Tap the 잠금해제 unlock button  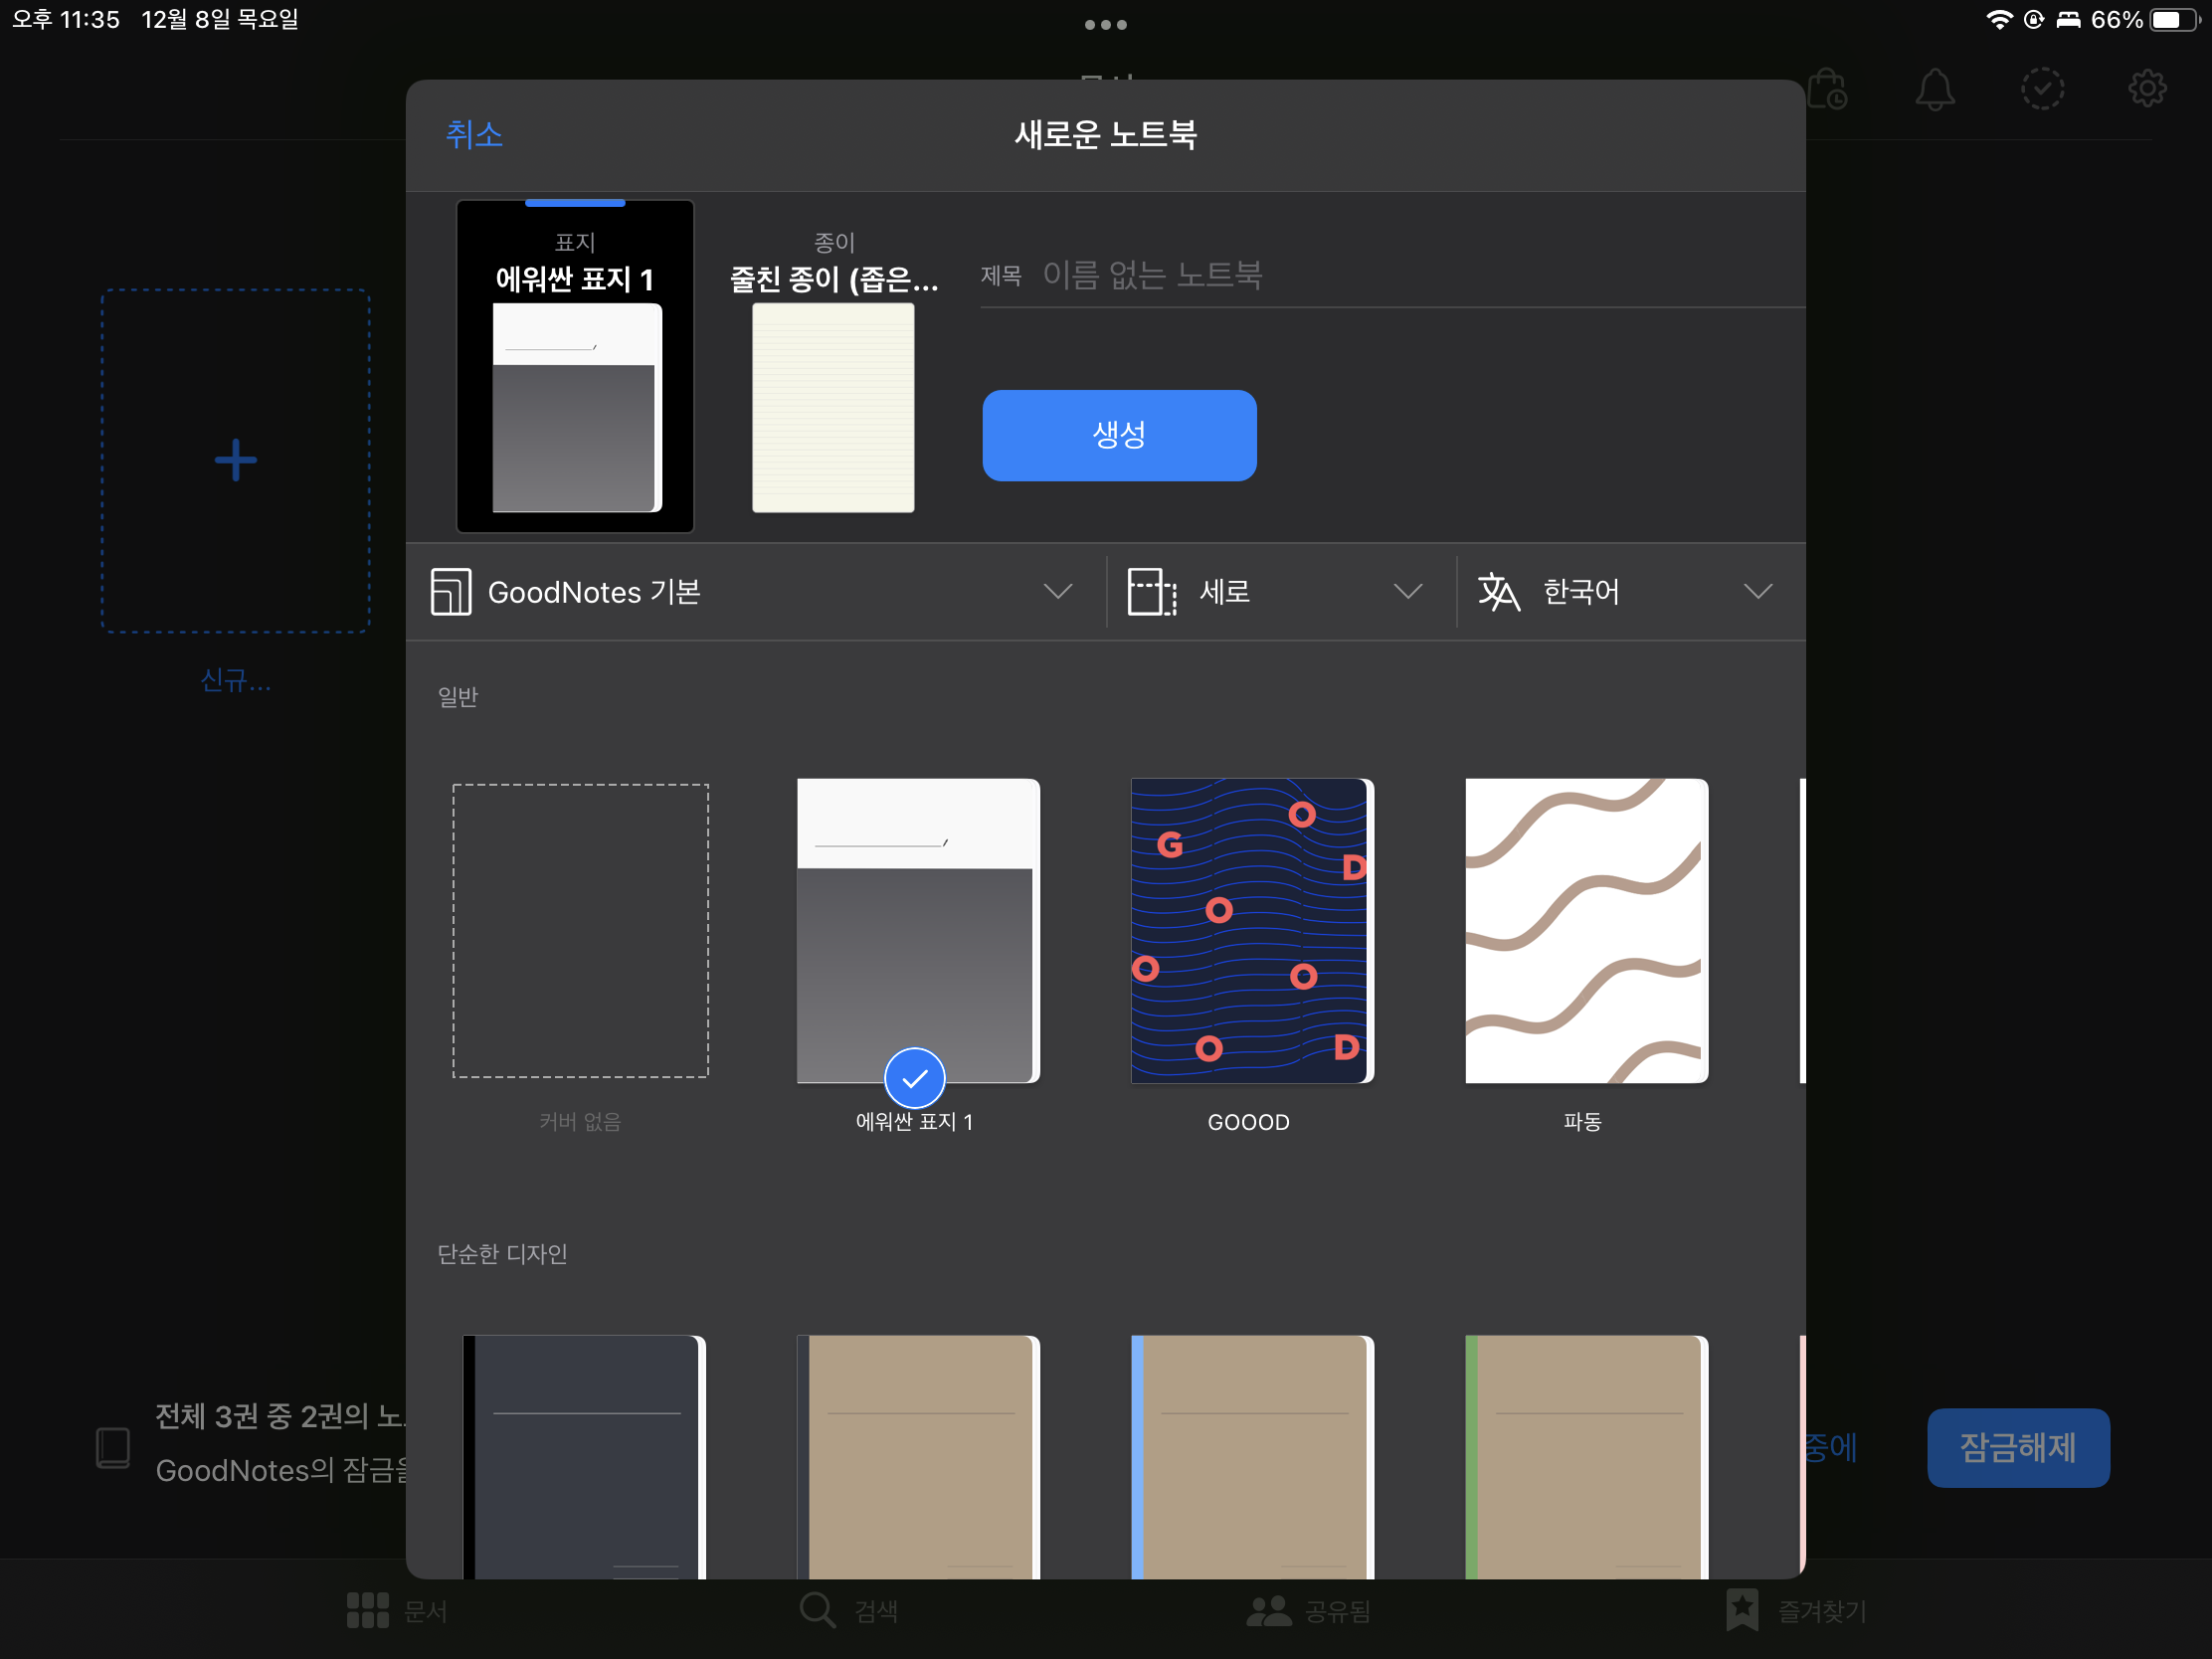point(2018,1447)
